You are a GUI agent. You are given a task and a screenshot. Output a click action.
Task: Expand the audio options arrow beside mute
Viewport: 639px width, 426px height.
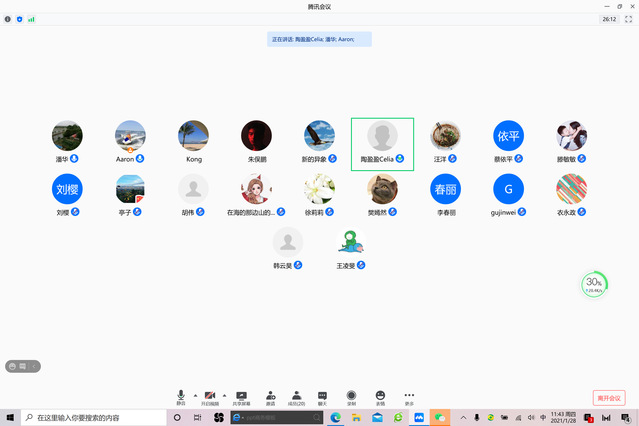pos(195,395)
